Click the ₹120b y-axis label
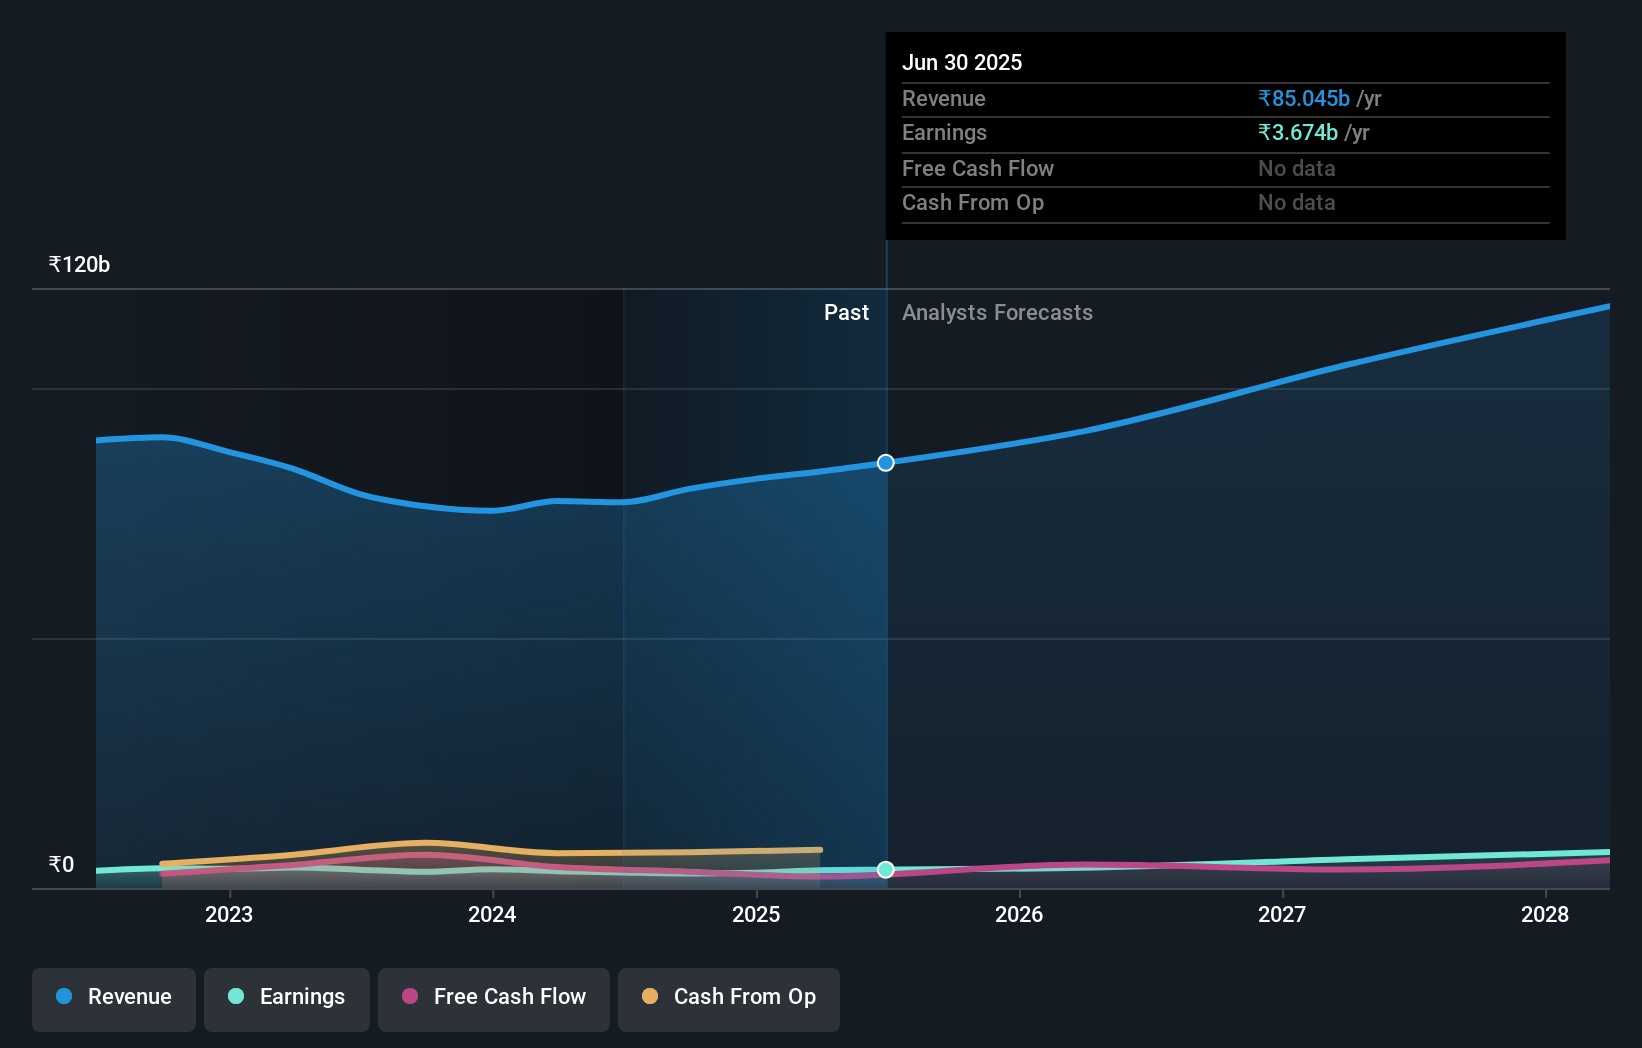 pyautogui.click(x=79, y=265)
